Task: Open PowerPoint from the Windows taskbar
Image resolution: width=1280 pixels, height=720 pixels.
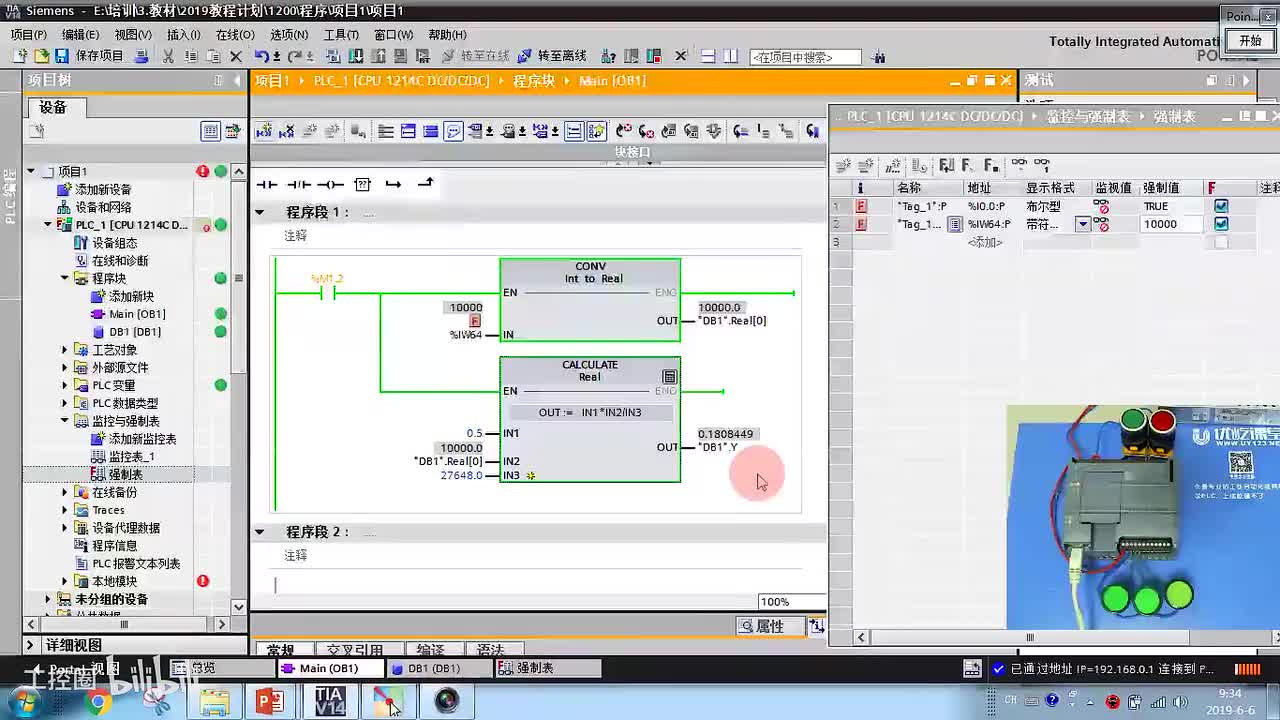Action: 270,702
